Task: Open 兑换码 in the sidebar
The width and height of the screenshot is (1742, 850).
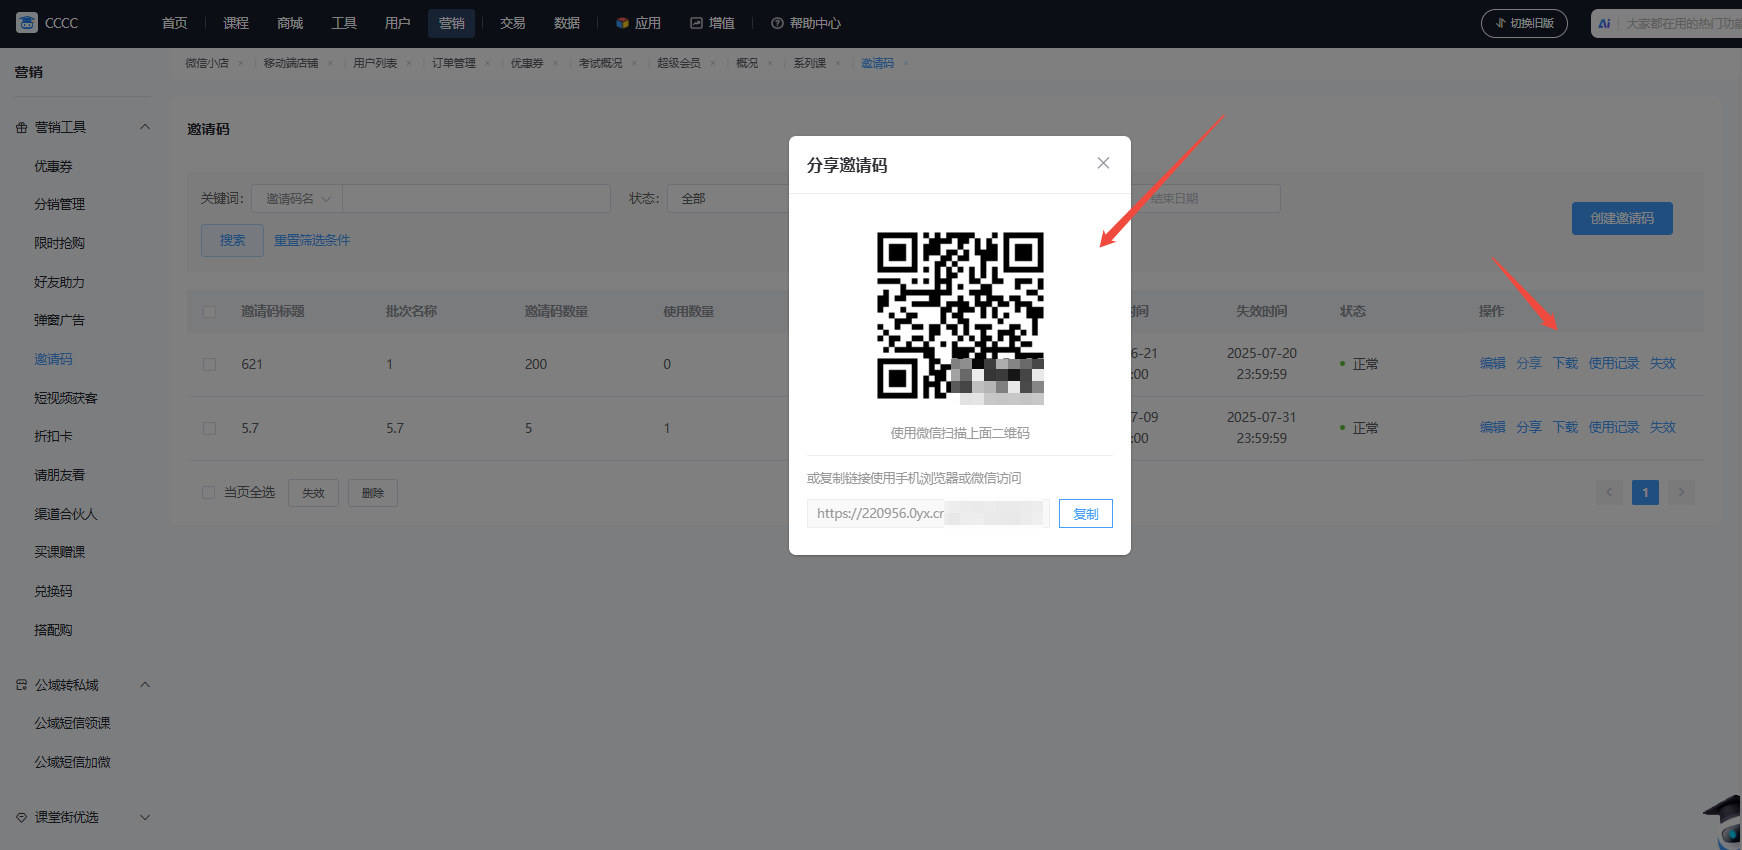Action: [53, 591]
